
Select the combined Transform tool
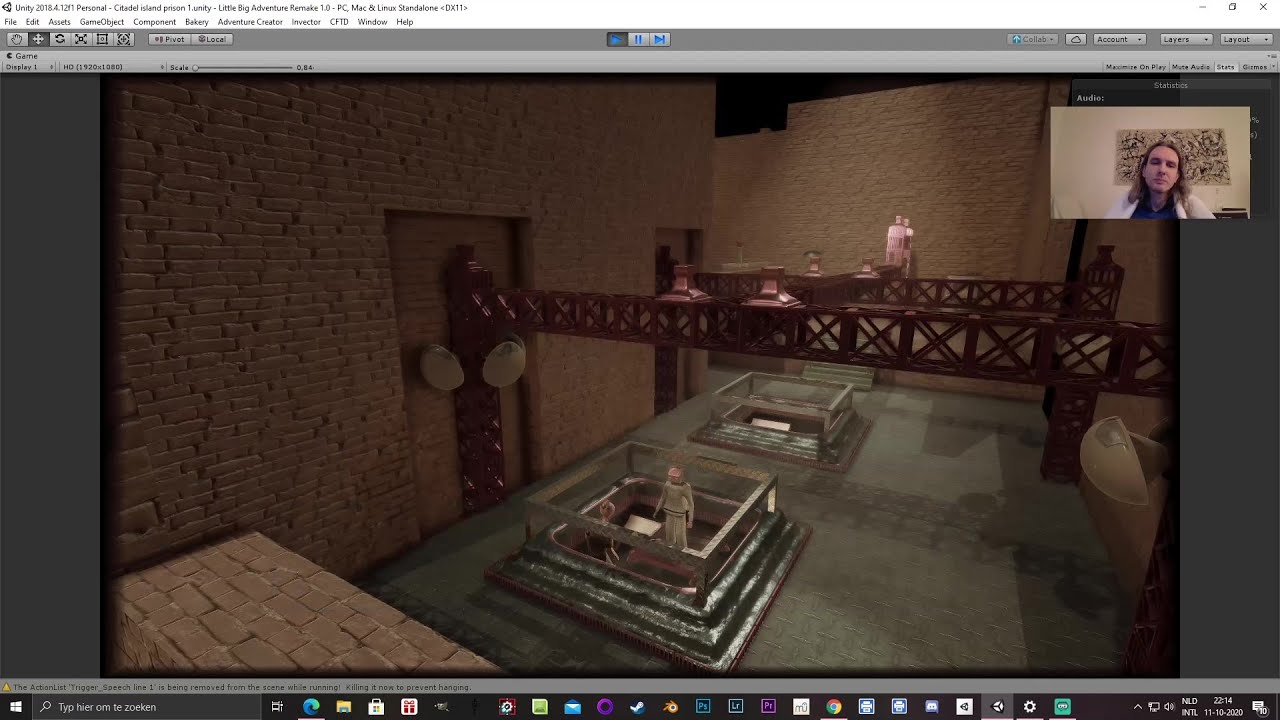(124, 39)
